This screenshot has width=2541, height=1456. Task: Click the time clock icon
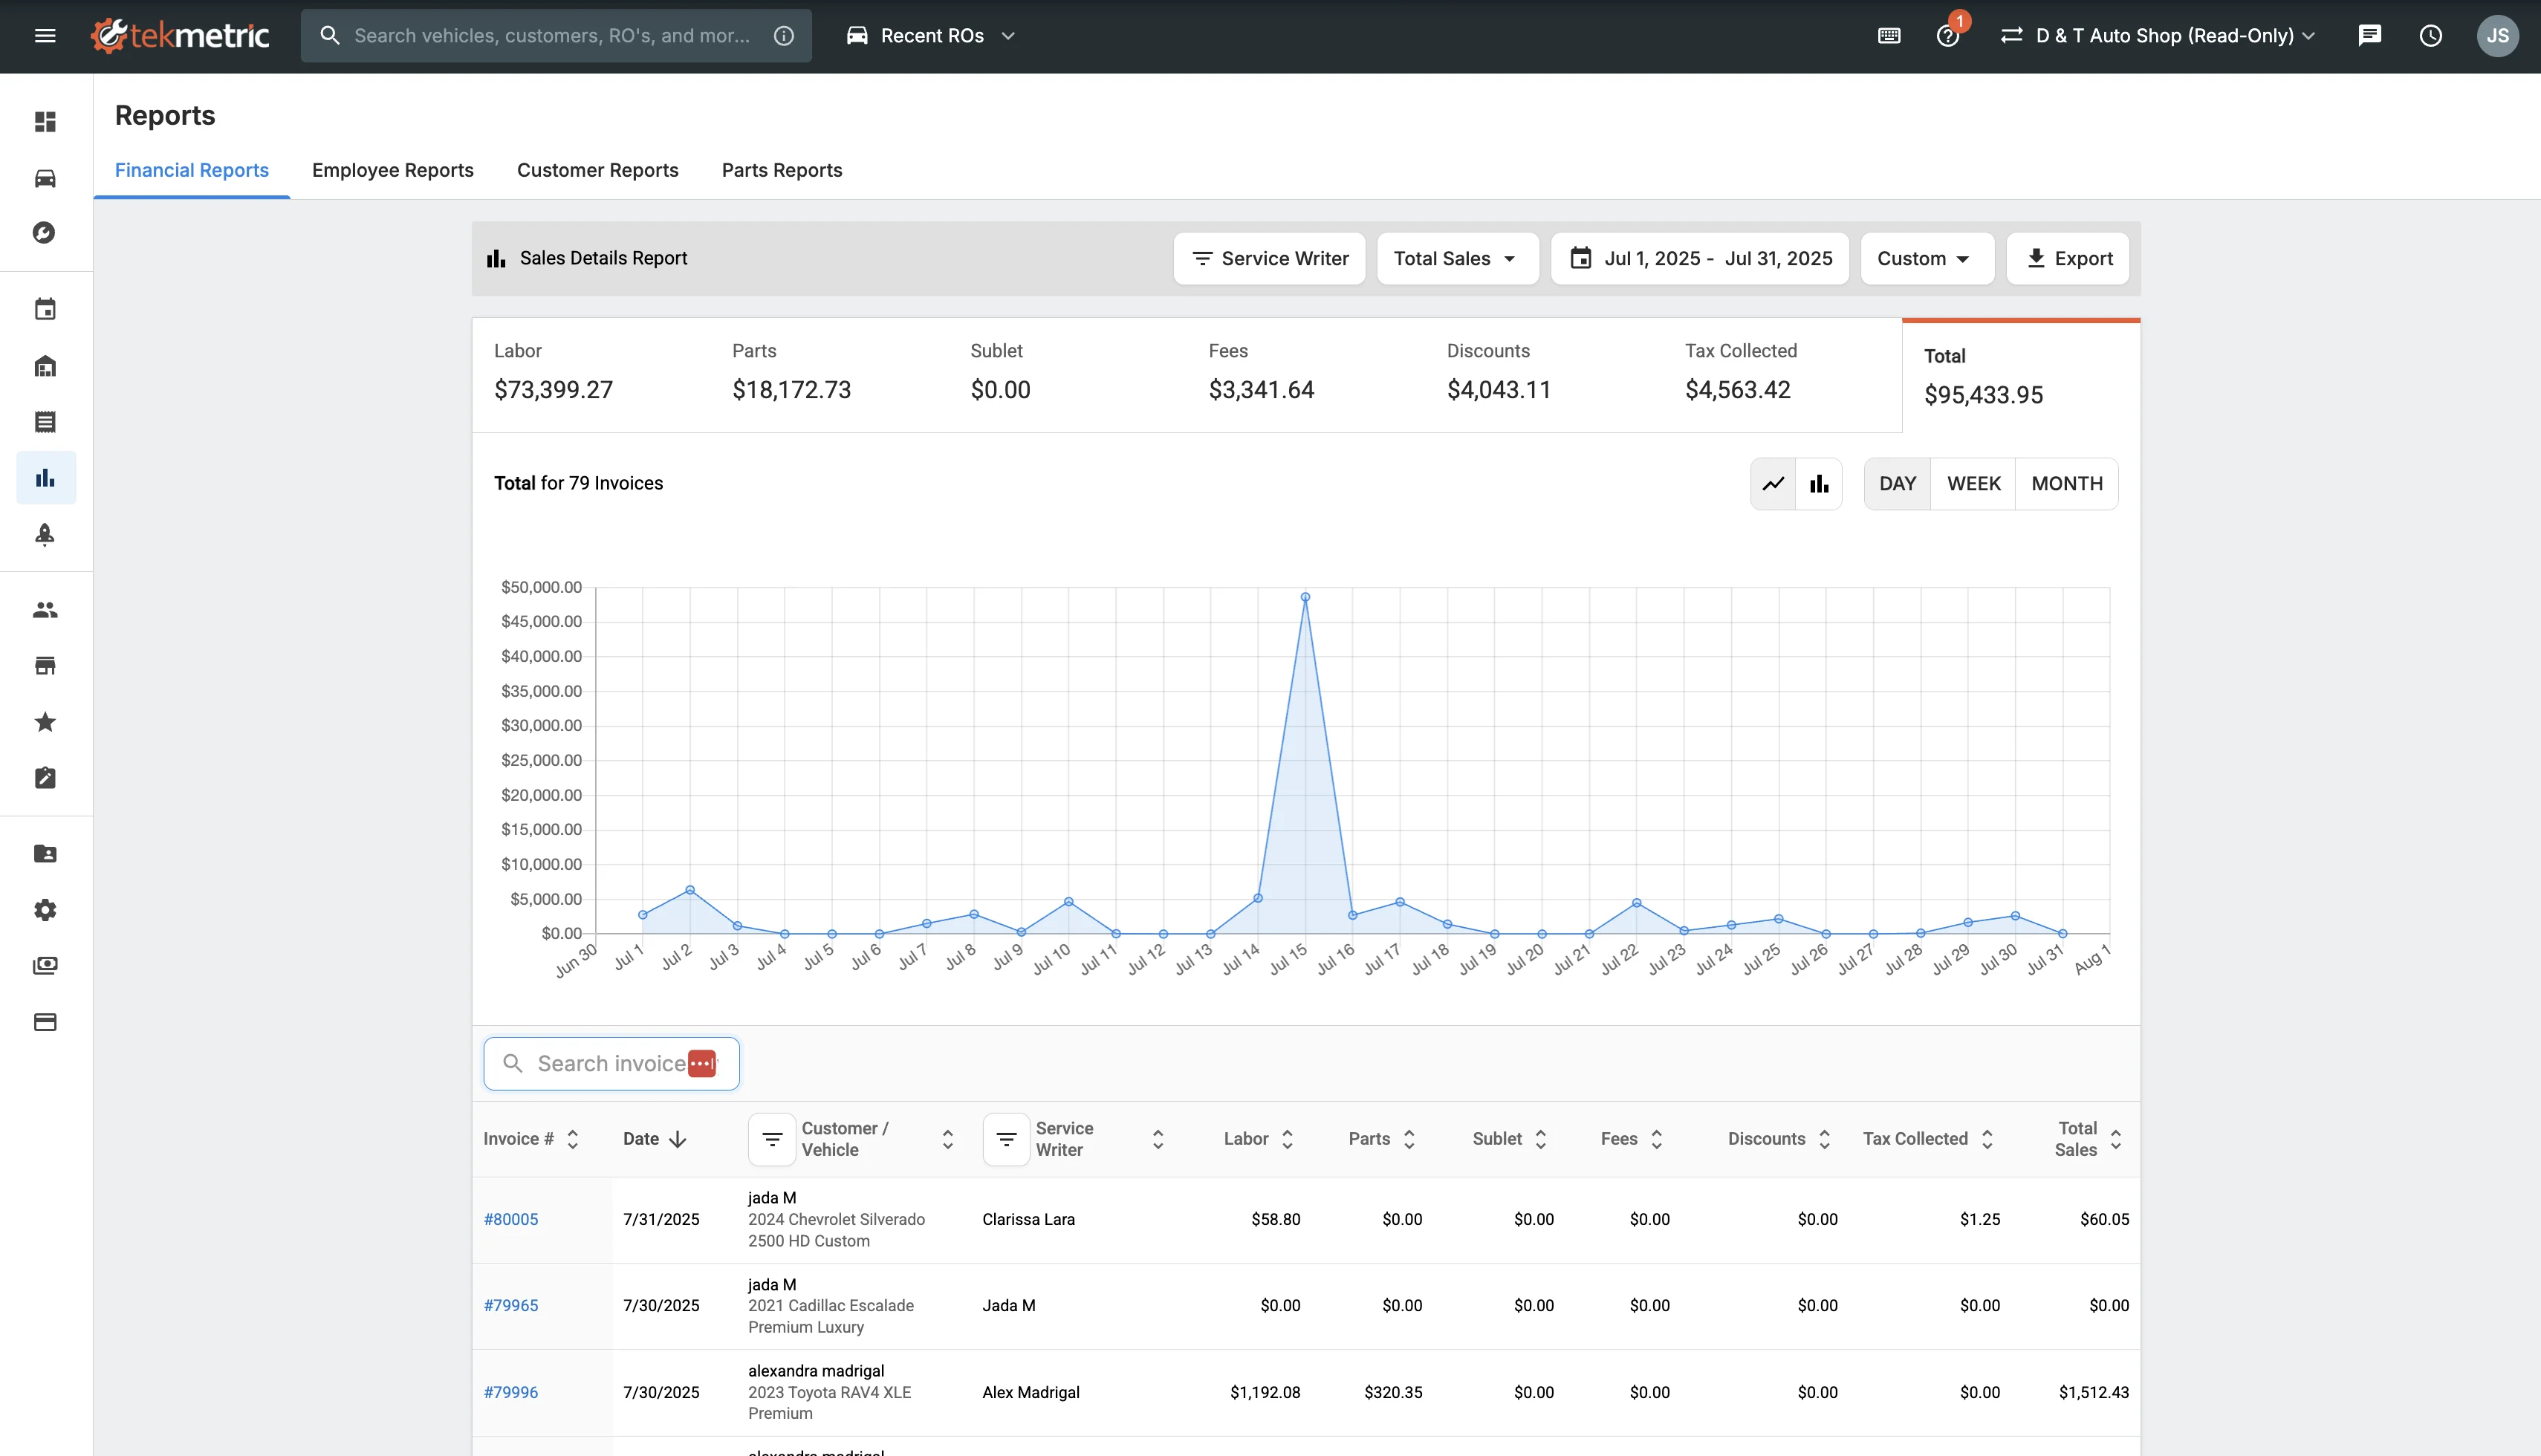[x=2430, y=36]
